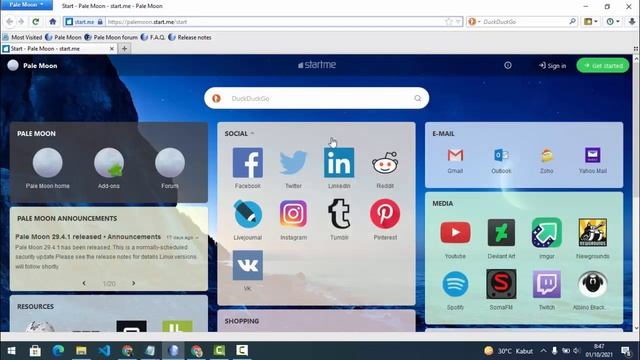The height and width of the screenshot is (360, 640).
Task: Open a new tab
Action: [124, 49]
